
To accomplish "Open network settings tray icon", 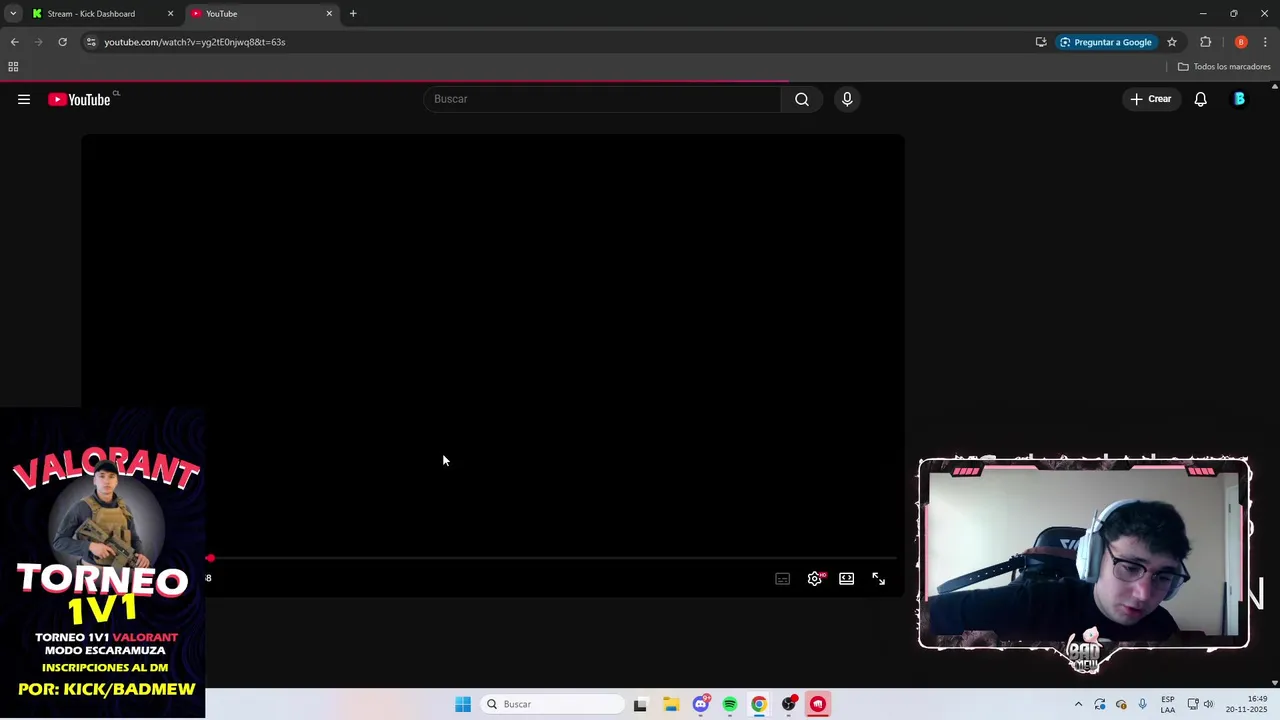I will coord(1193,704).
